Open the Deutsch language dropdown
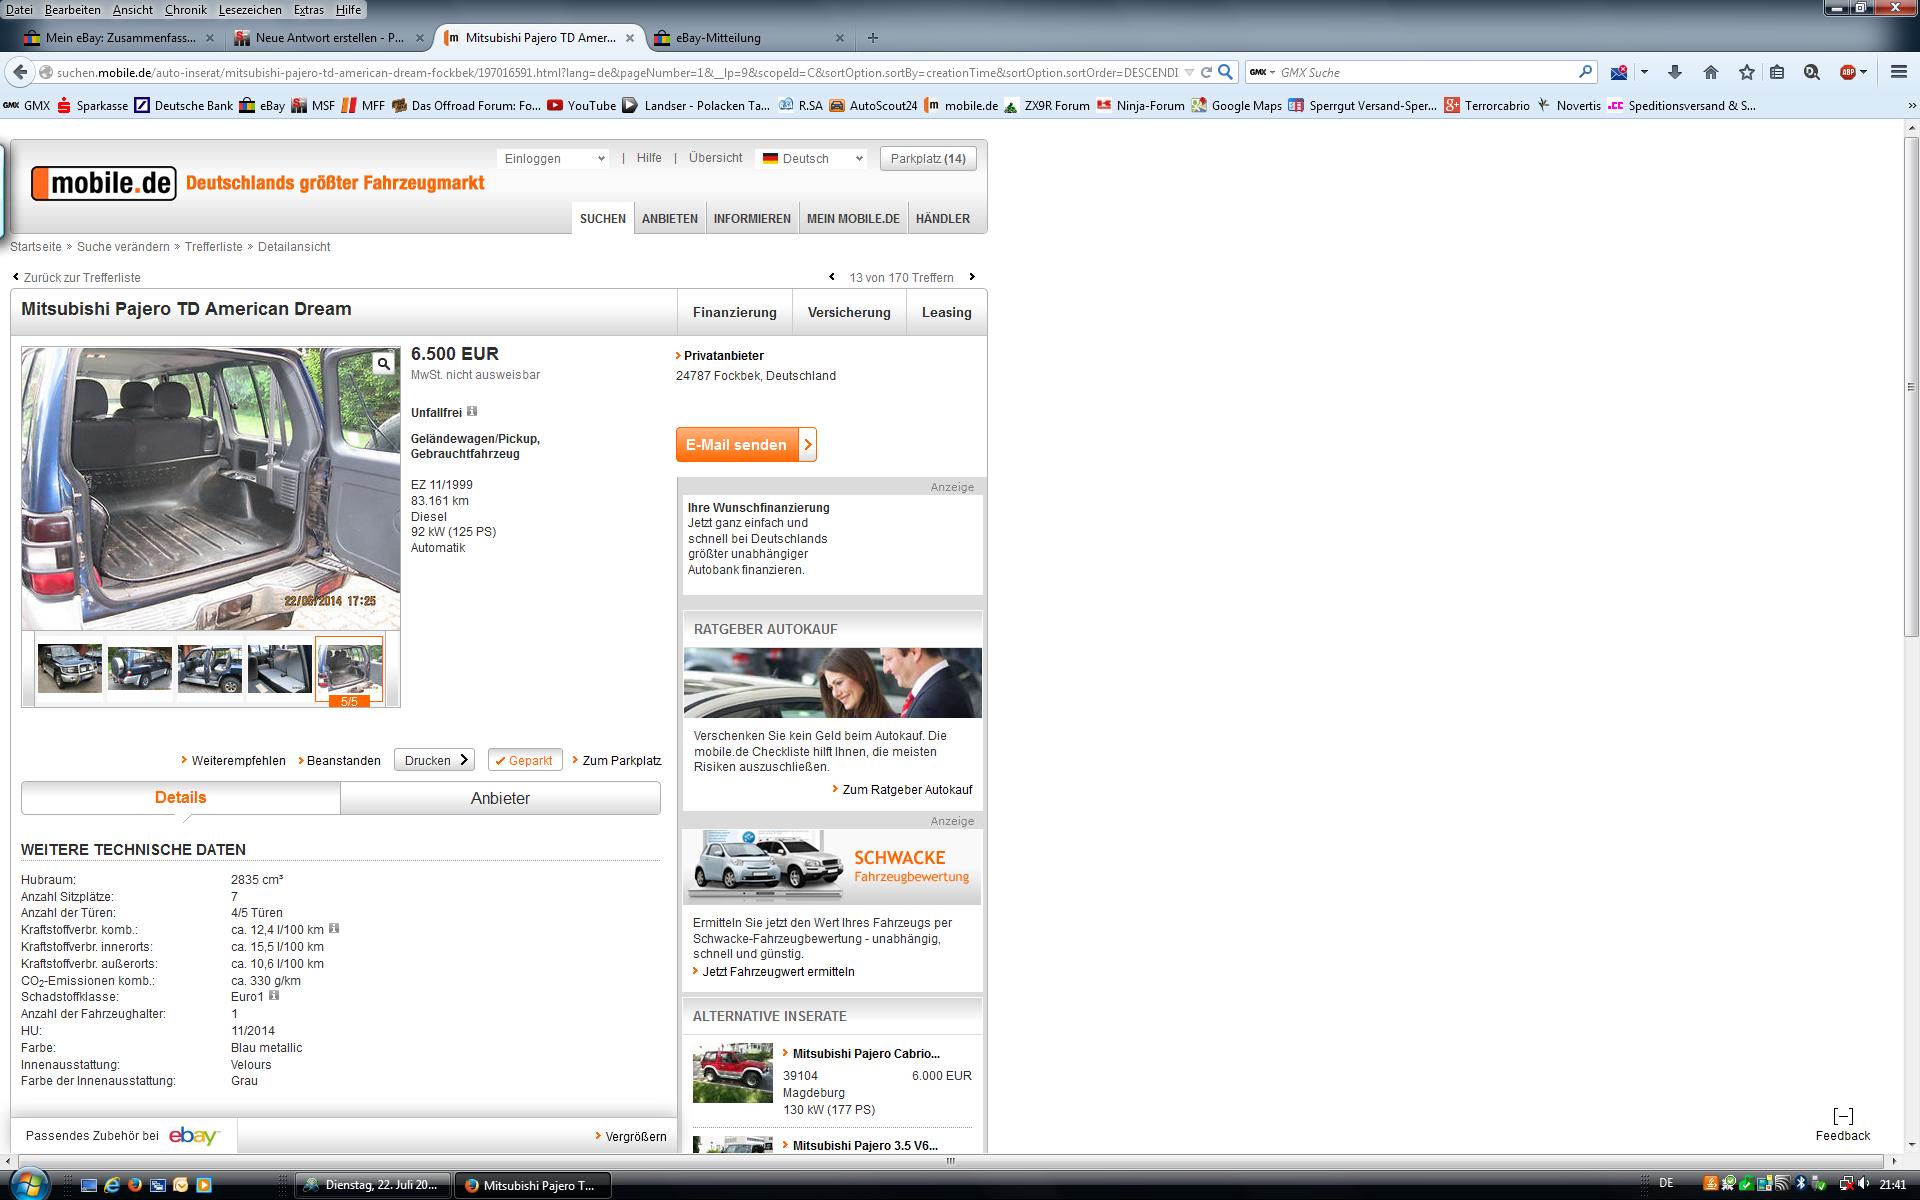This screenshot has width=1920, height=1200. (x=811, y=158)
